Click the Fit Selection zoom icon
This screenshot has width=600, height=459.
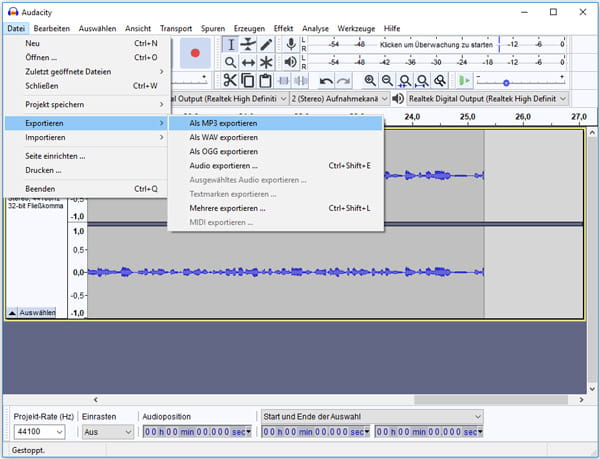tap(405, 81)
